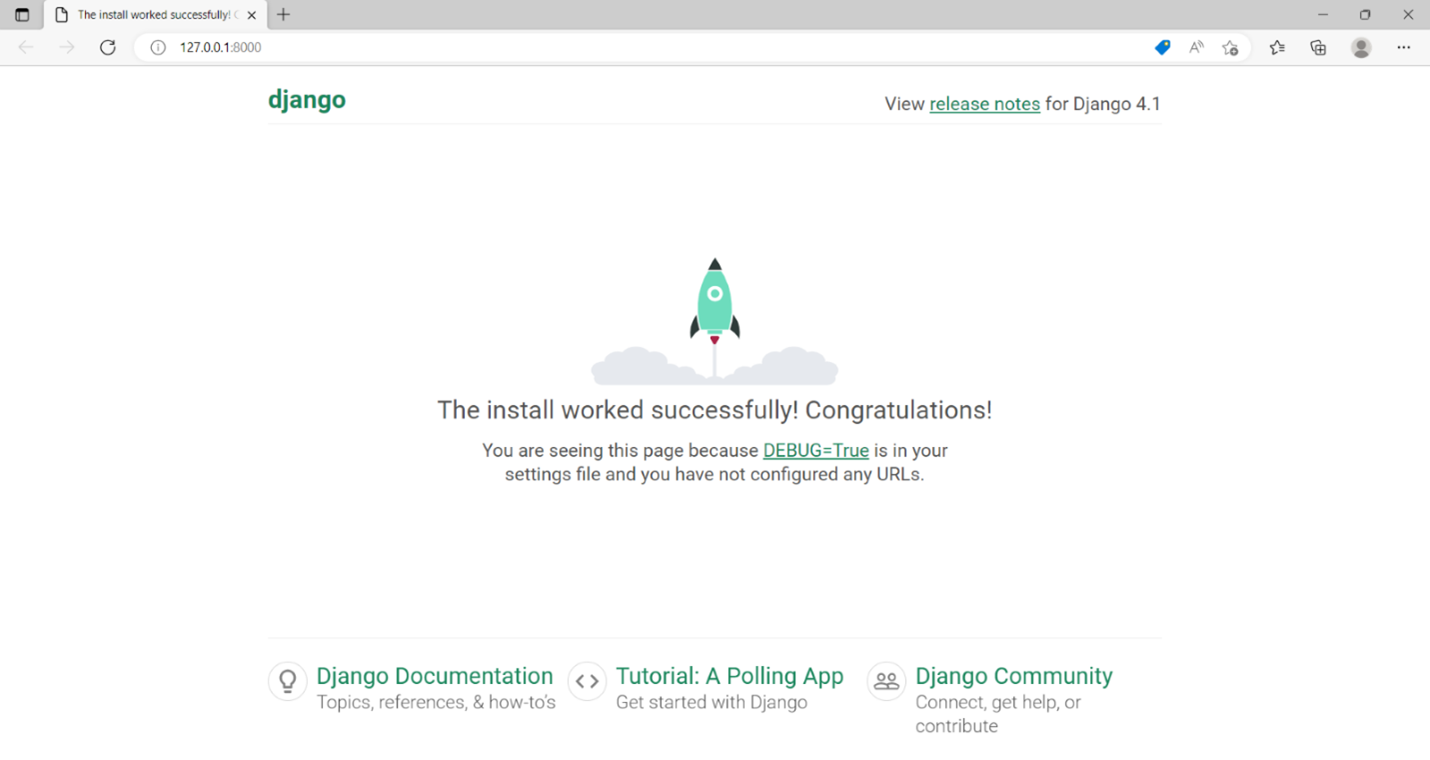Open the Collections icon

point(1318,47)
